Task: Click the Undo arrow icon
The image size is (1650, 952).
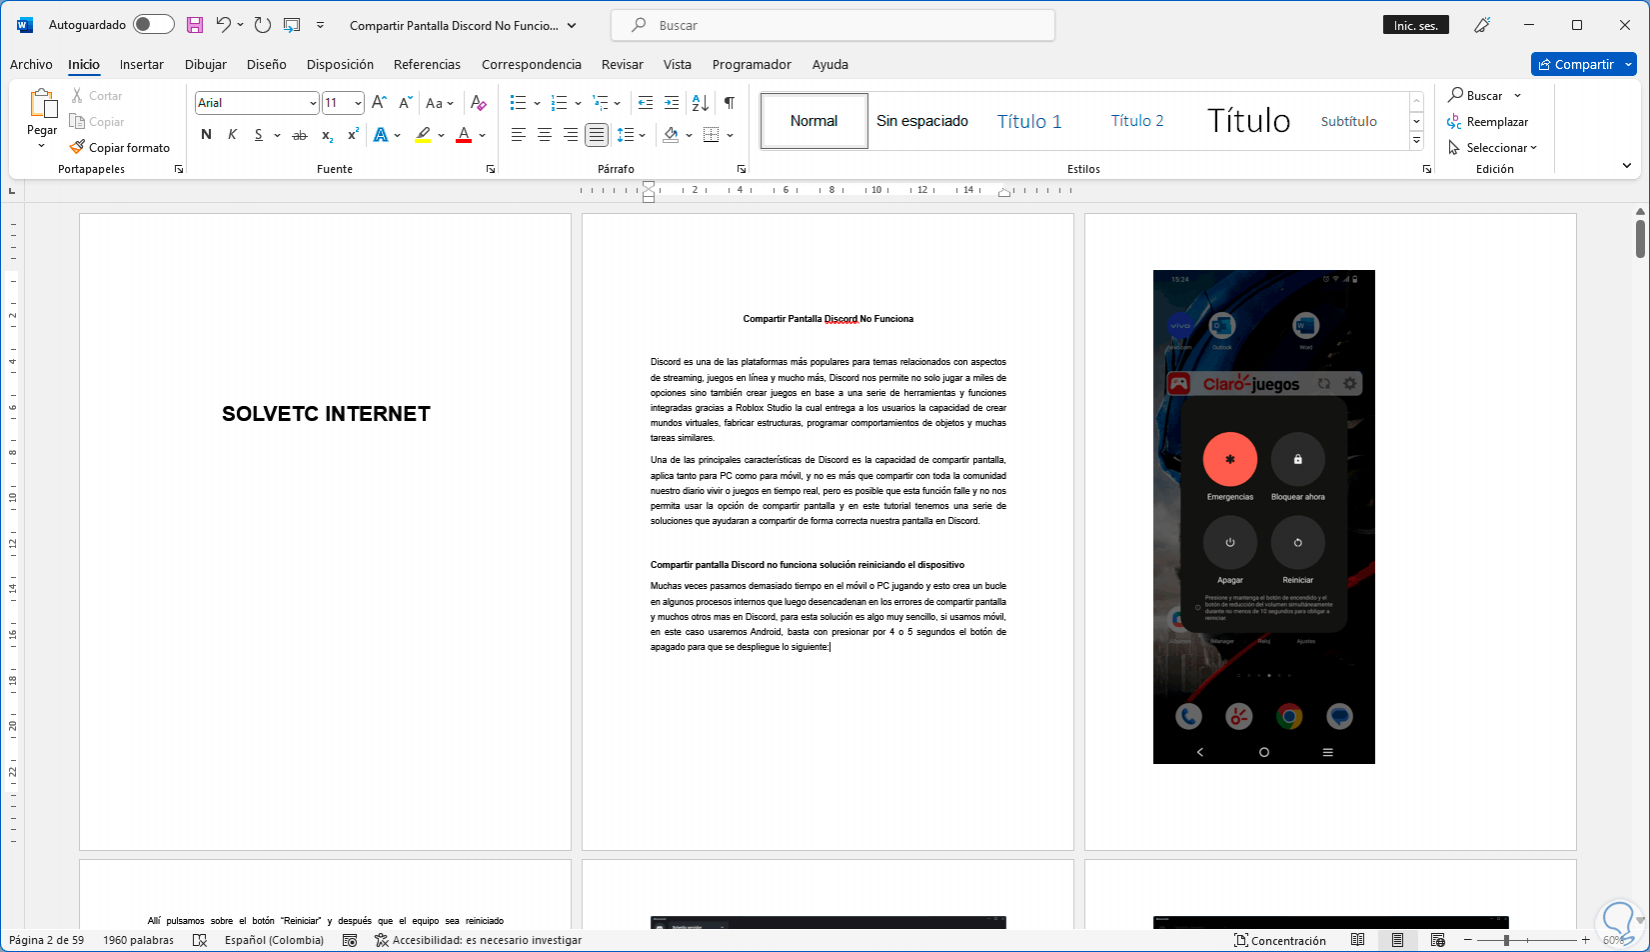Action: [223, 25]
